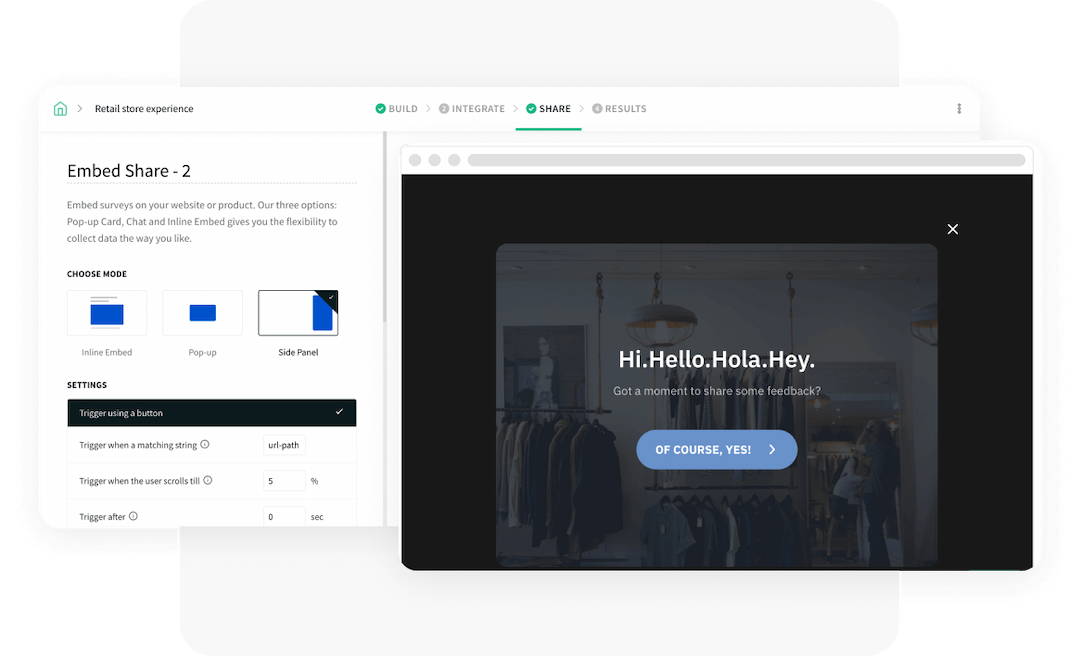Screen dimensions: 1080x656
Task: Click the url-path input field
Action: click(284, 445)
